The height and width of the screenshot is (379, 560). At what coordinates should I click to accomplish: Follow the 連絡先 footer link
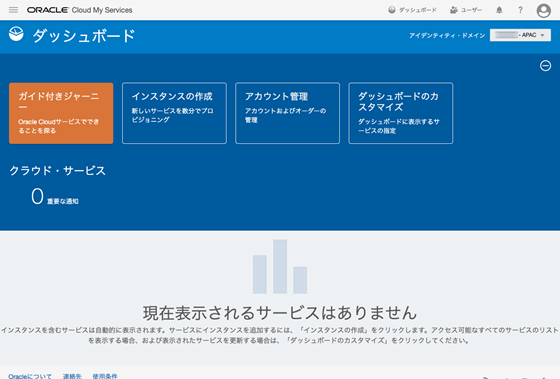[72, 376]
